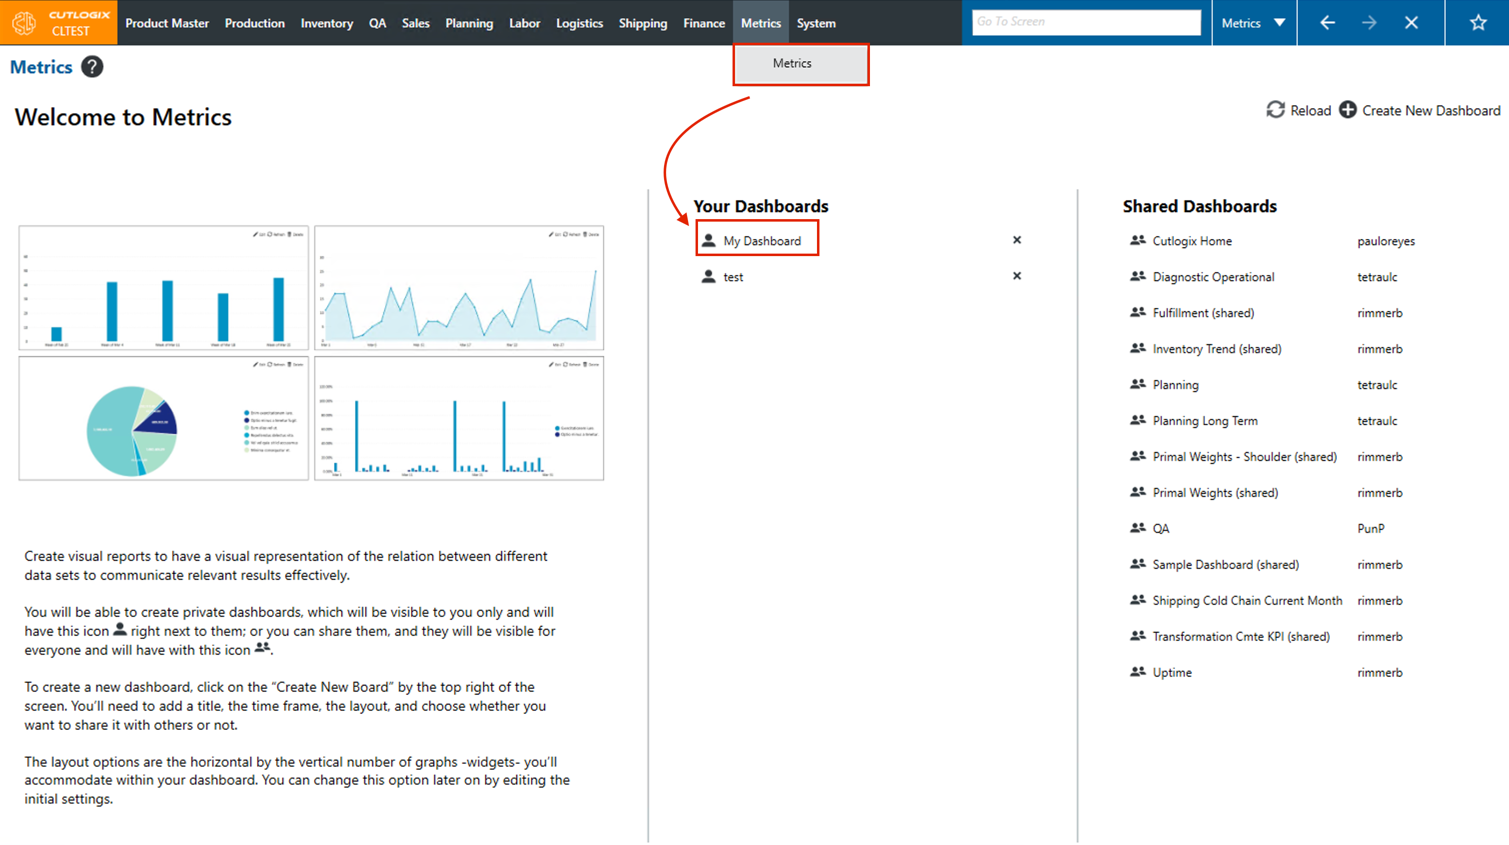Click the help question mark icon

(x=92, y=67)
